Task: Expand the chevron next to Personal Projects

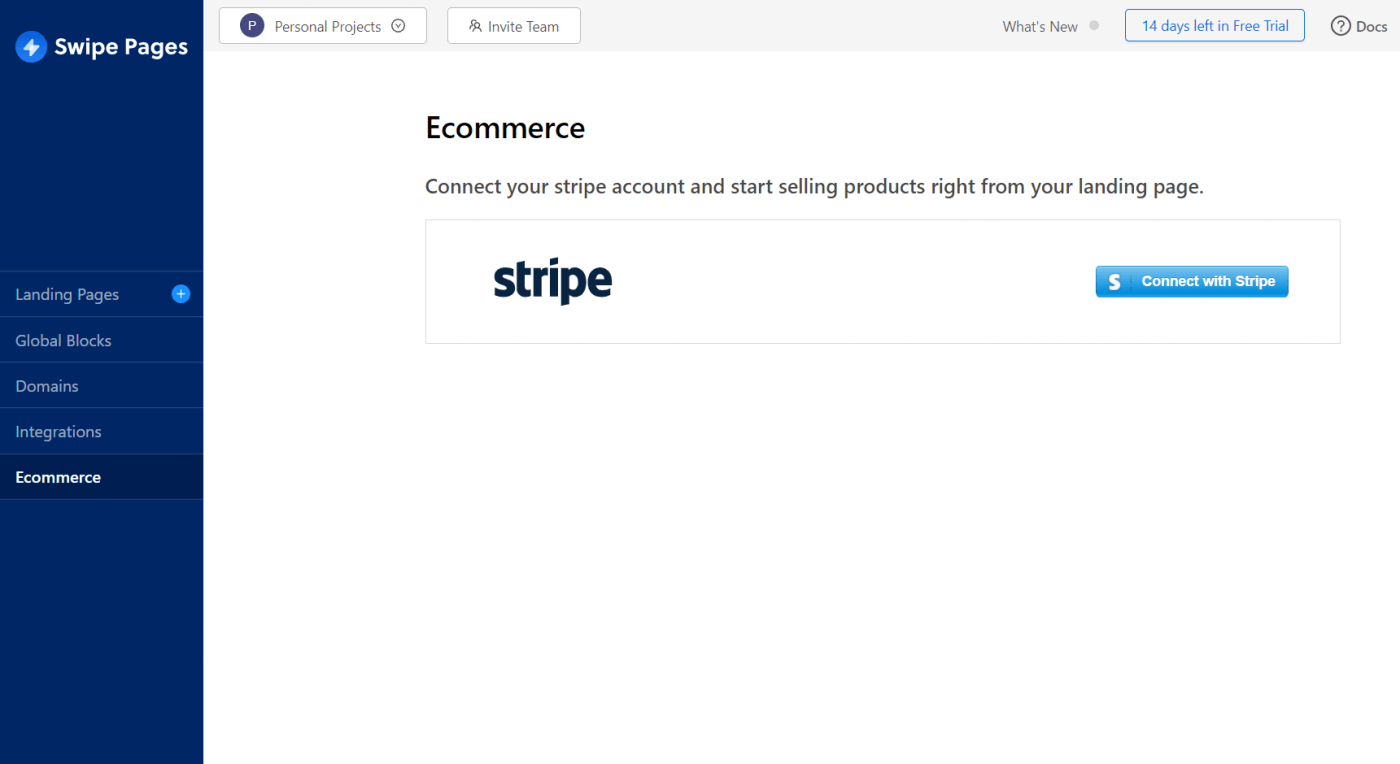Action: point(399,25)
